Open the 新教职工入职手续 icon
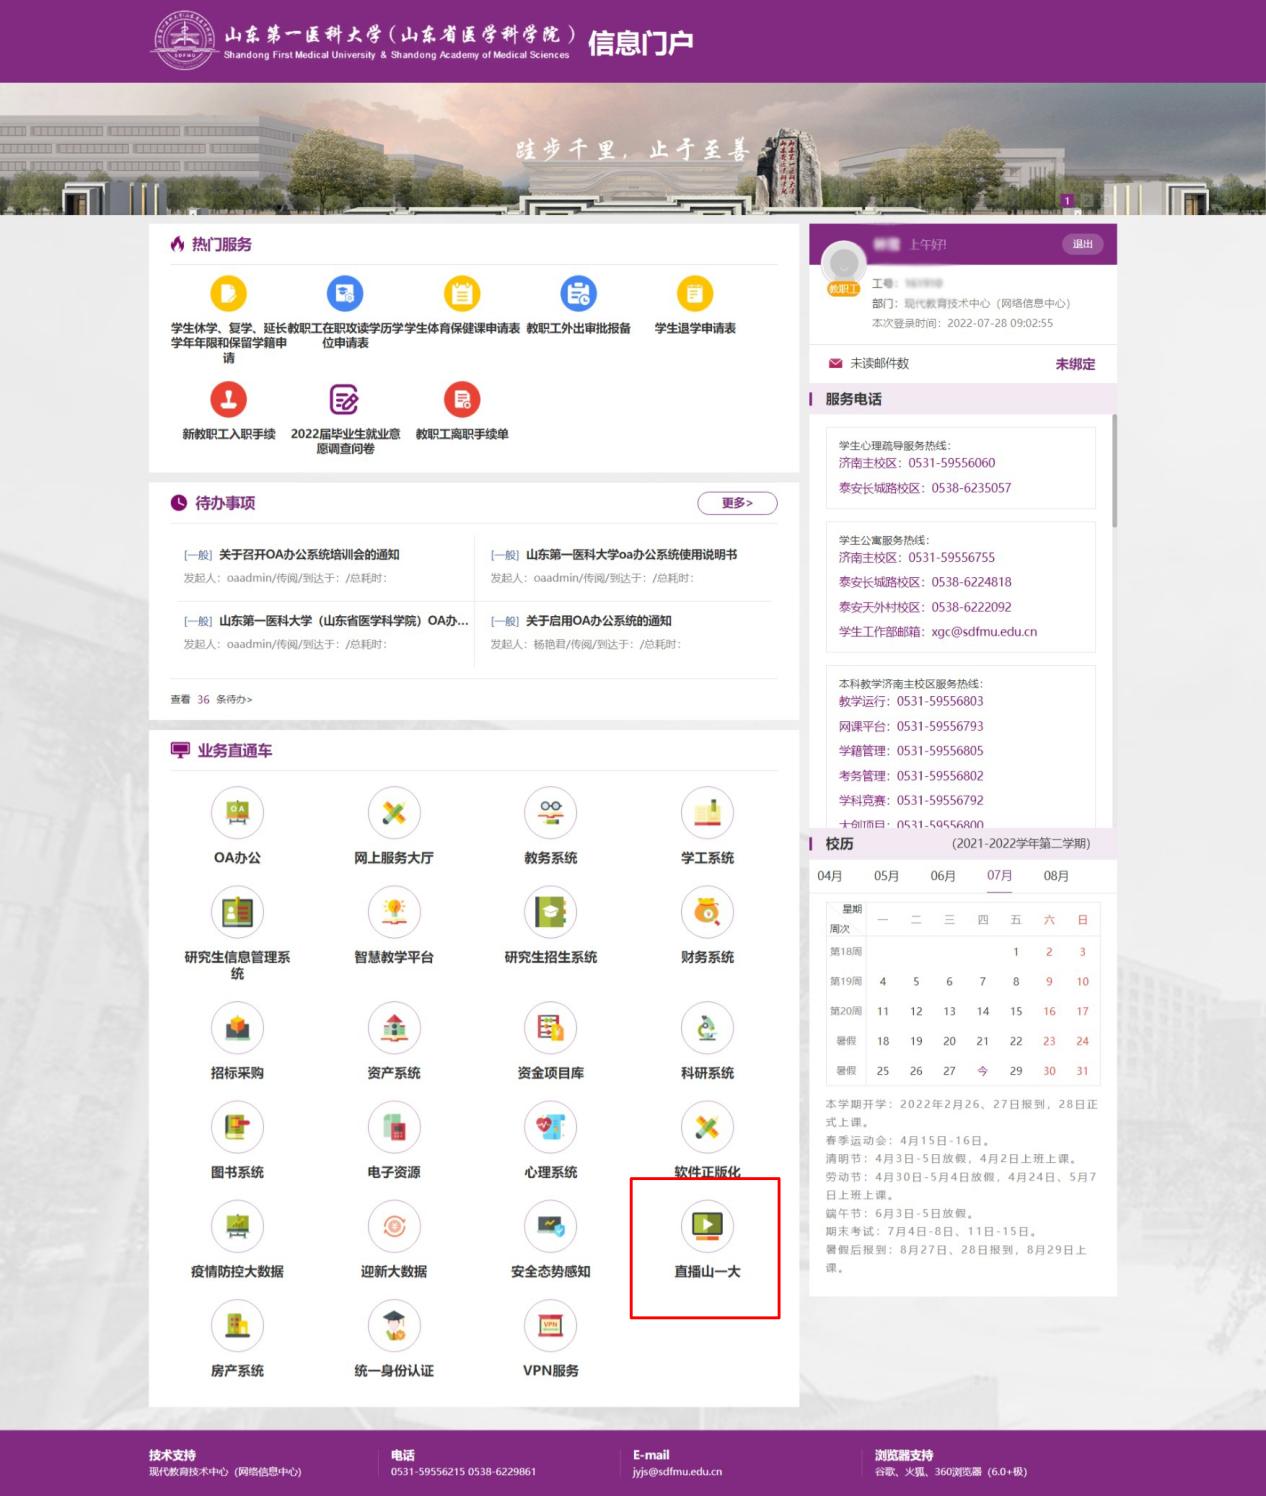Viewport: 1266px width, 1496px height. [228, 400]
